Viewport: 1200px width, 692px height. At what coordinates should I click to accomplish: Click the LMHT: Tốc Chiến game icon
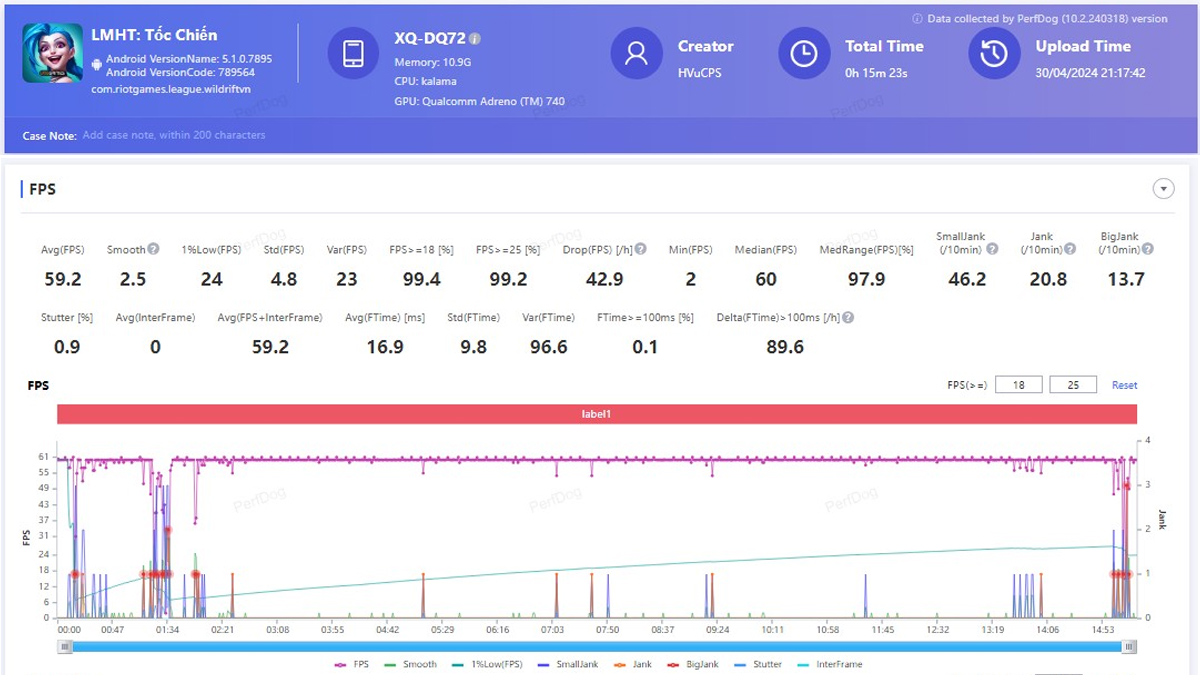tap(52, 53)
